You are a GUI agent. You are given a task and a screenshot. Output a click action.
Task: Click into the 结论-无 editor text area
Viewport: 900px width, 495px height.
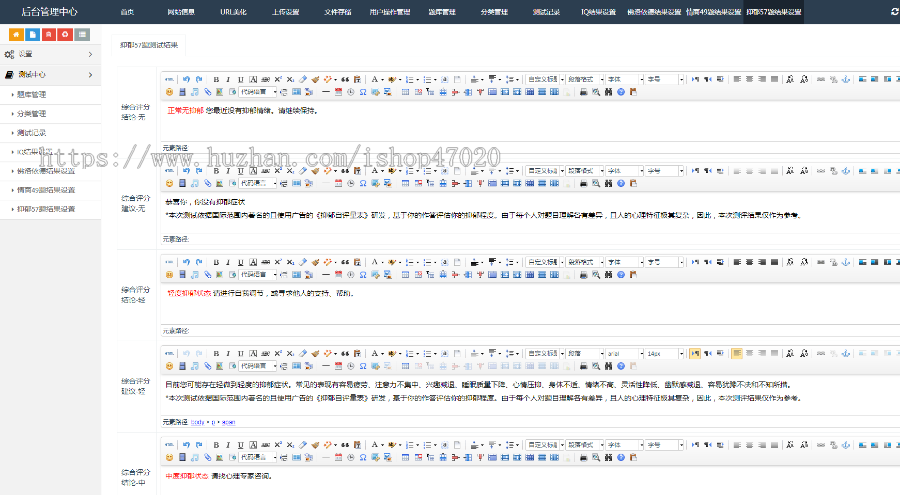(530, 122)
